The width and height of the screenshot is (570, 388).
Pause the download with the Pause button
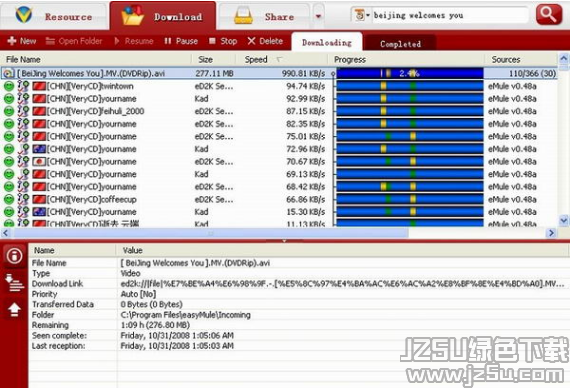[181, 41]
